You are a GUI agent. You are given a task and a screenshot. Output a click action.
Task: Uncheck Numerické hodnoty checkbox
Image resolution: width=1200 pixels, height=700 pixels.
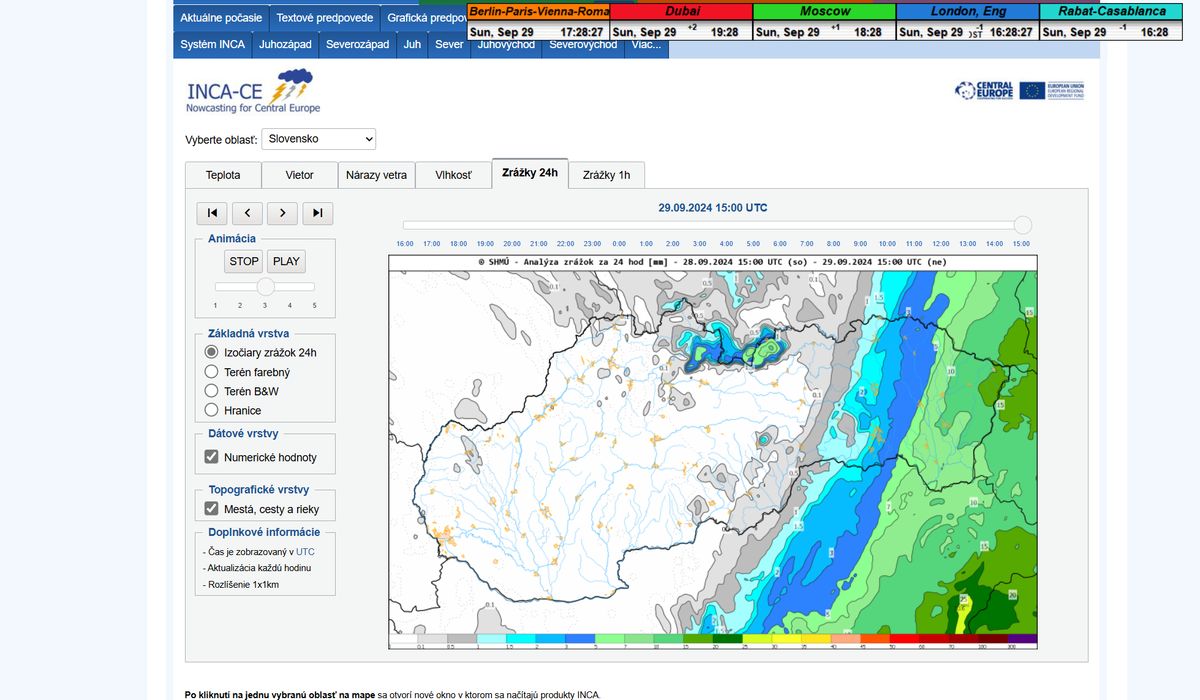coord(211,457)
